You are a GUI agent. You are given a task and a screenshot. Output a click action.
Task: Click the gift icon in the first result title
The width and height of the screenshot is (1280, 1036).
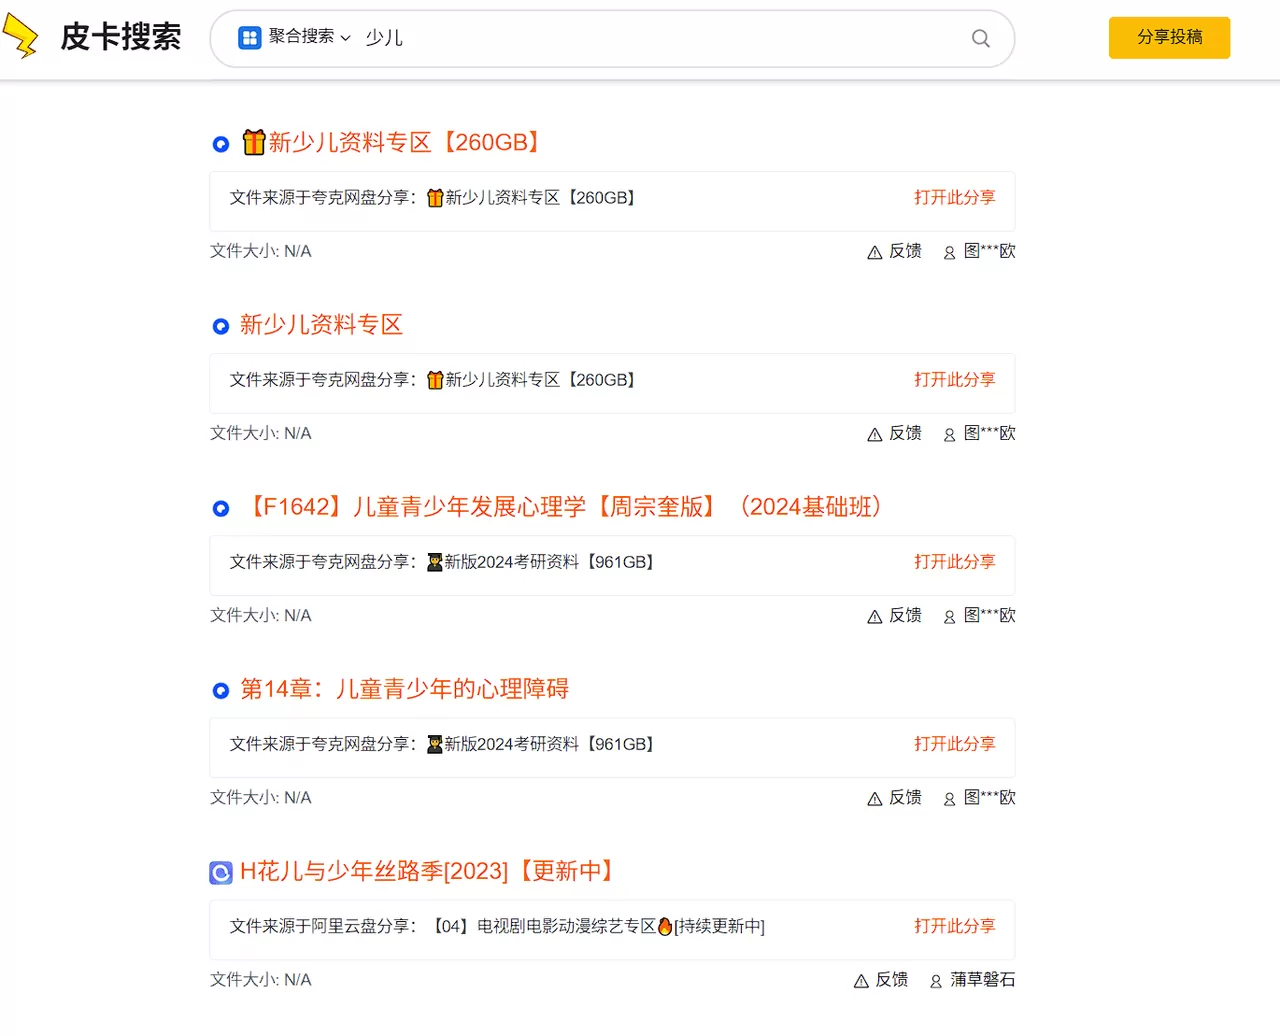coord(254,142)
